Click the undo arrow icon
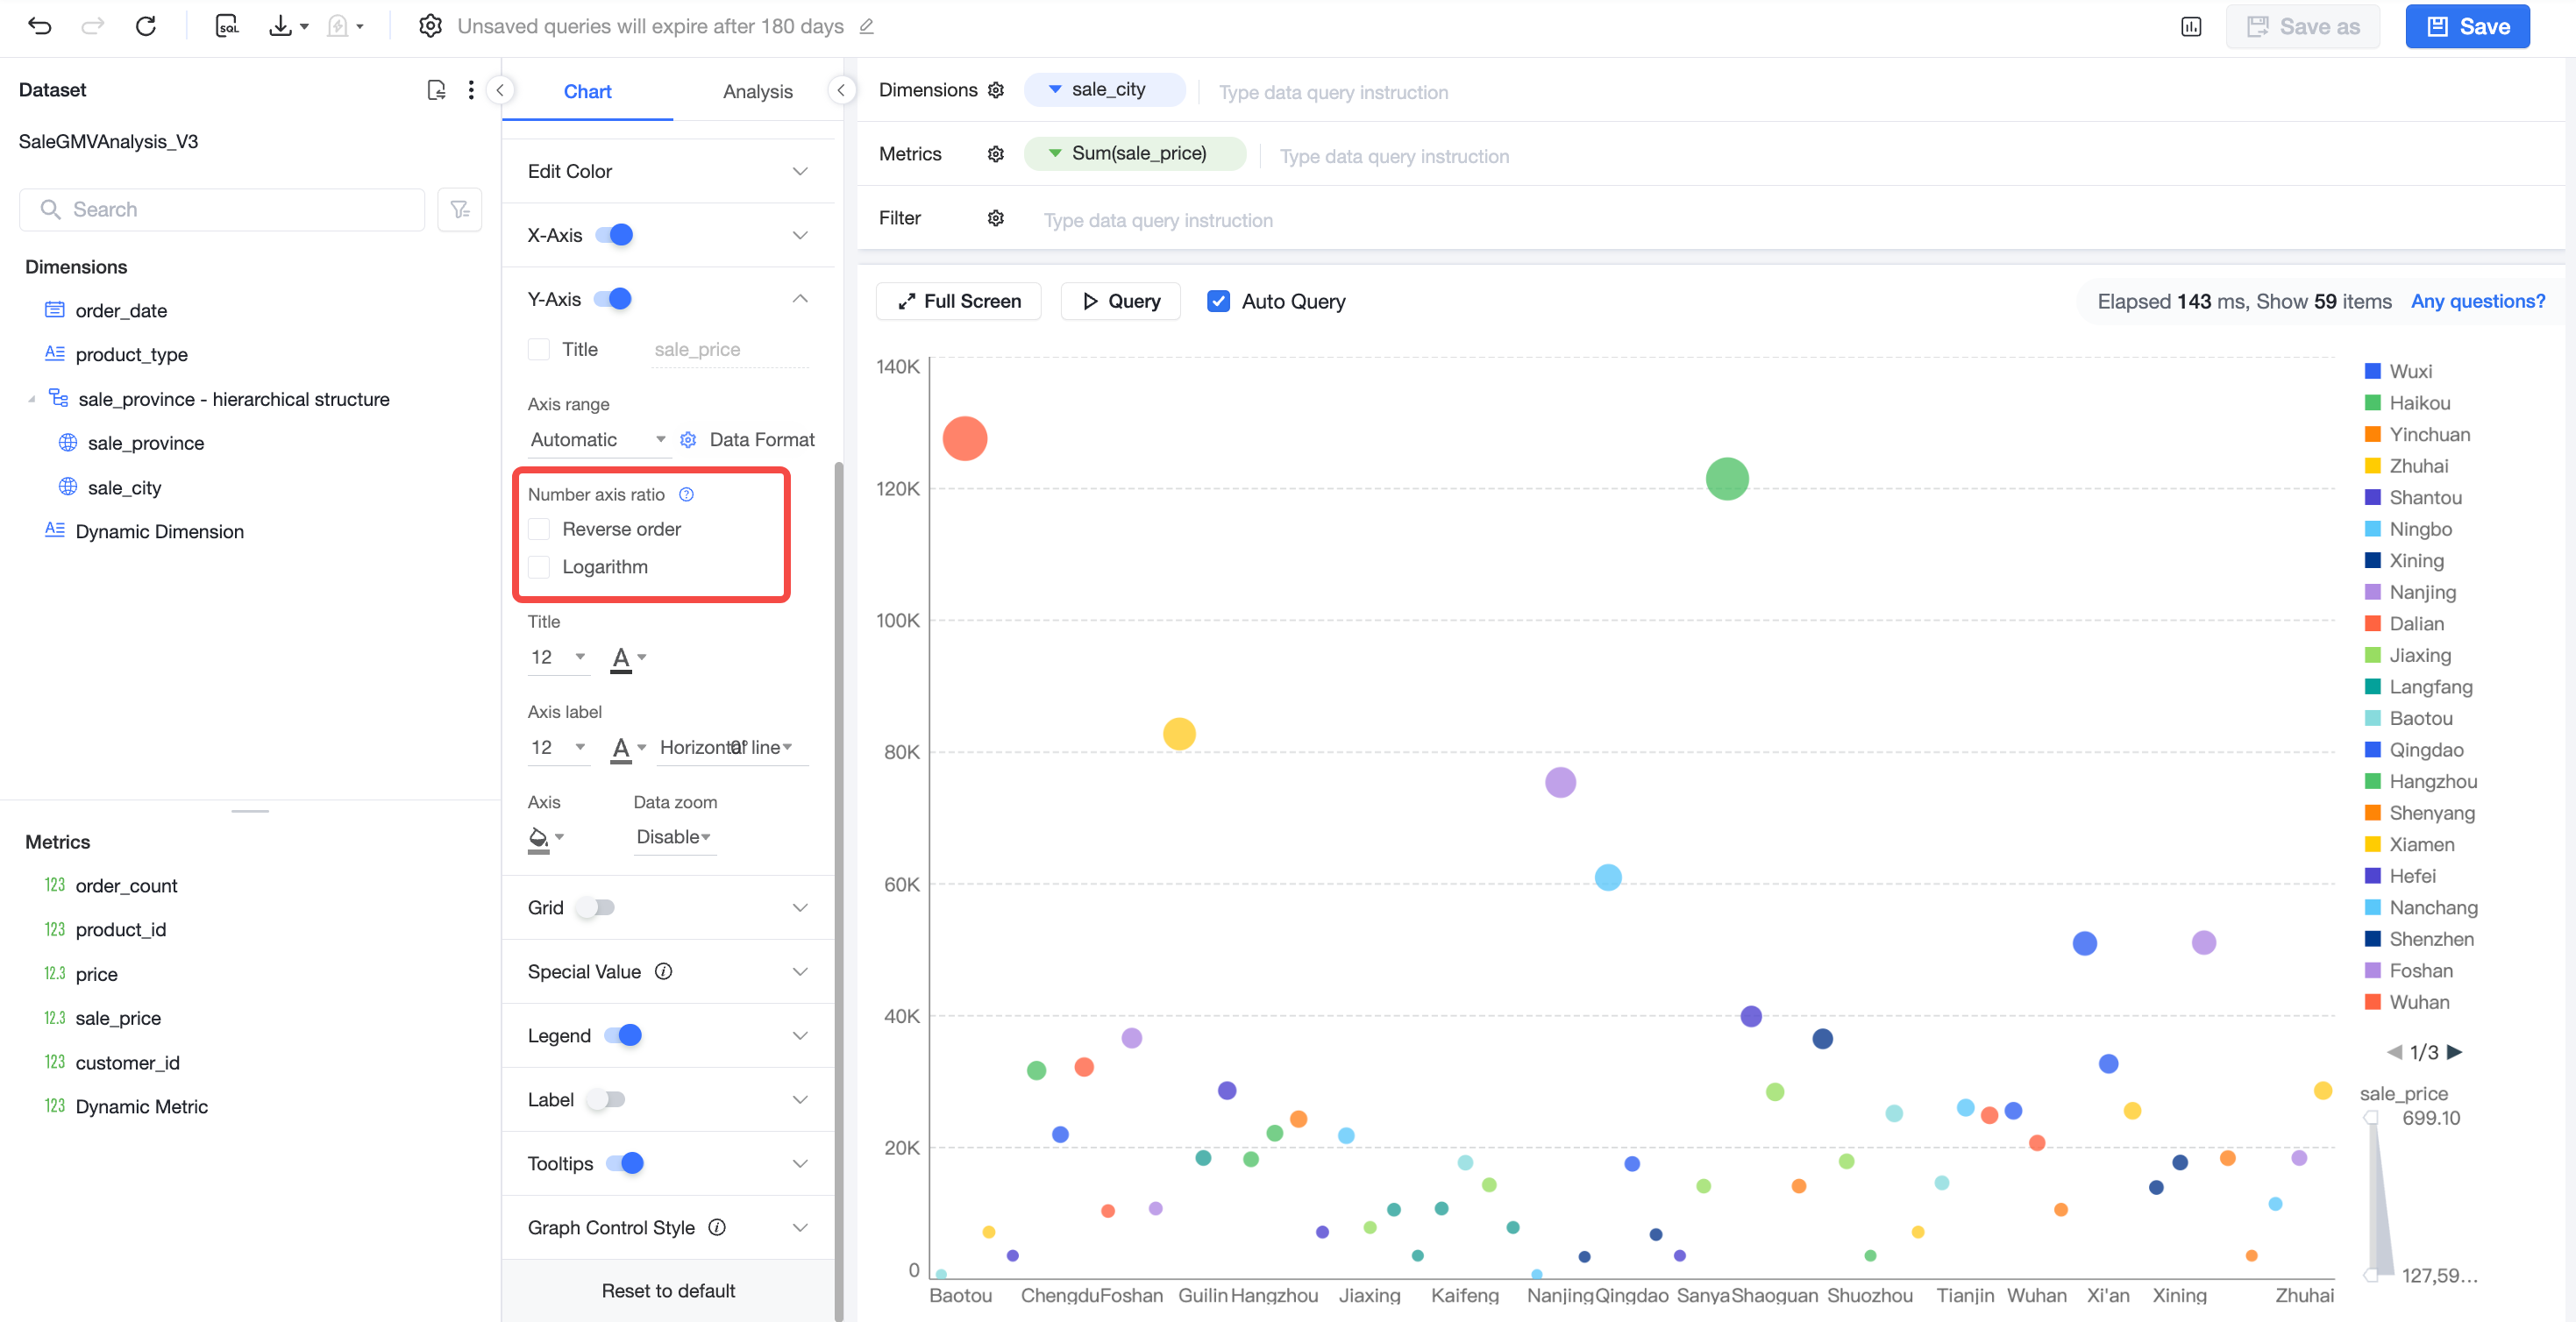Viewport: 2576px width, 1322px height. [x=40, y=26]
